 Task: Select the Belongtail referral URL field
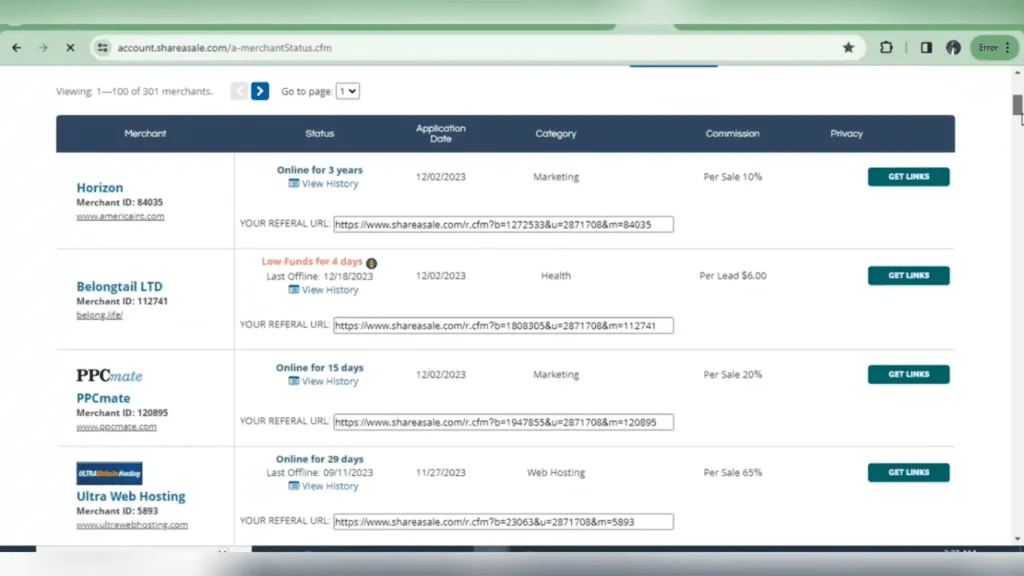504,325
